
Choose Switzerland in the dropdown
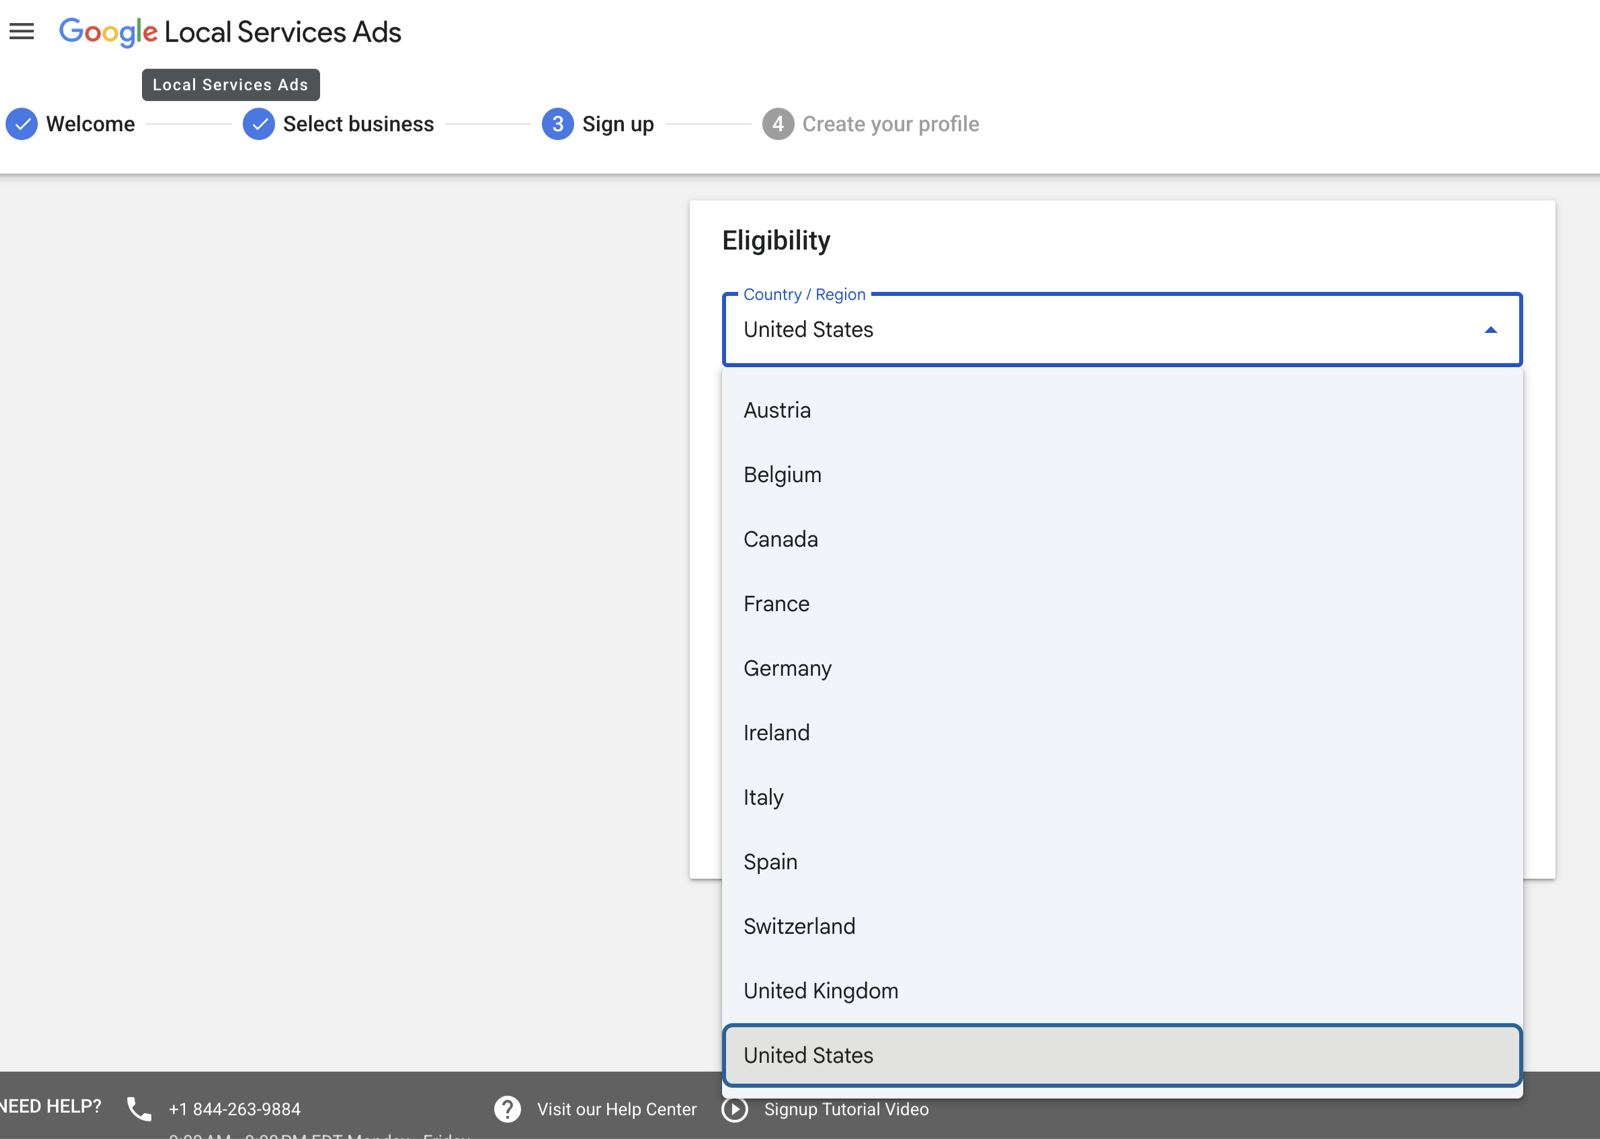pos(1122,926)
